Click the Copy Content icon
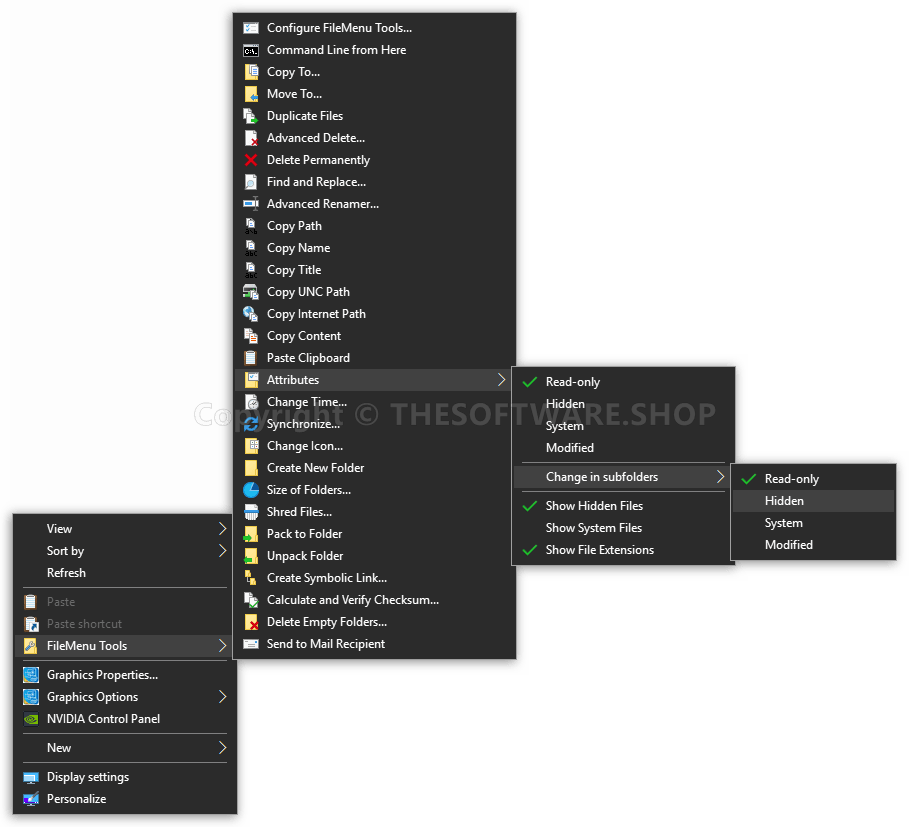Viewport: 909px width, 827px height. coord(250,336)
